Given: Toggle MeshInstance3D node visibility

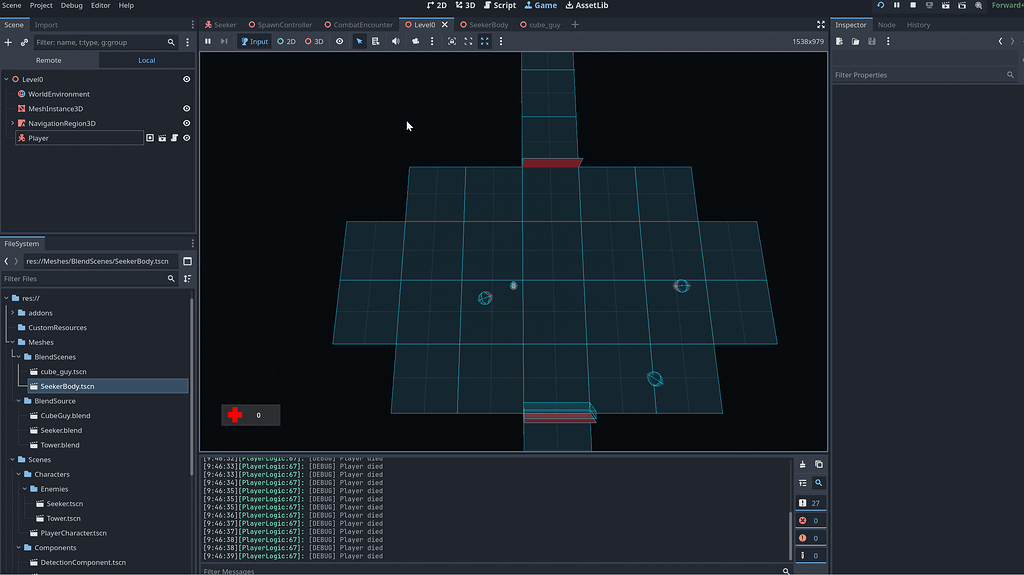Looking at the screenshot, I should 187,108.
